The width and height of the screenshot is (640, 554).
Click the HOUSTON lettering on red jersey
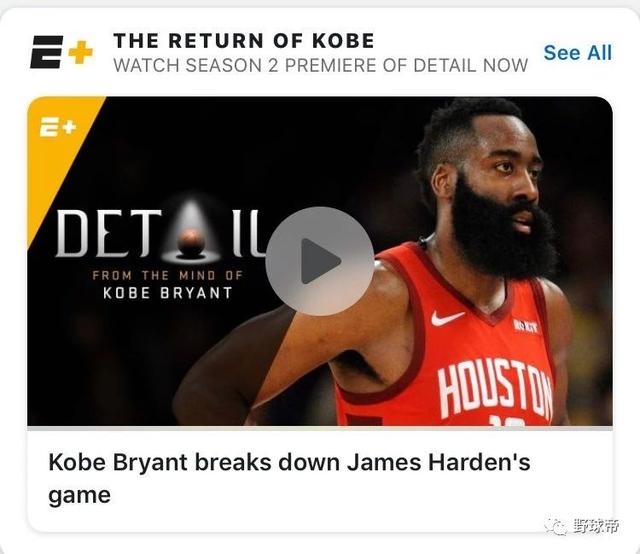coord(495,389)
